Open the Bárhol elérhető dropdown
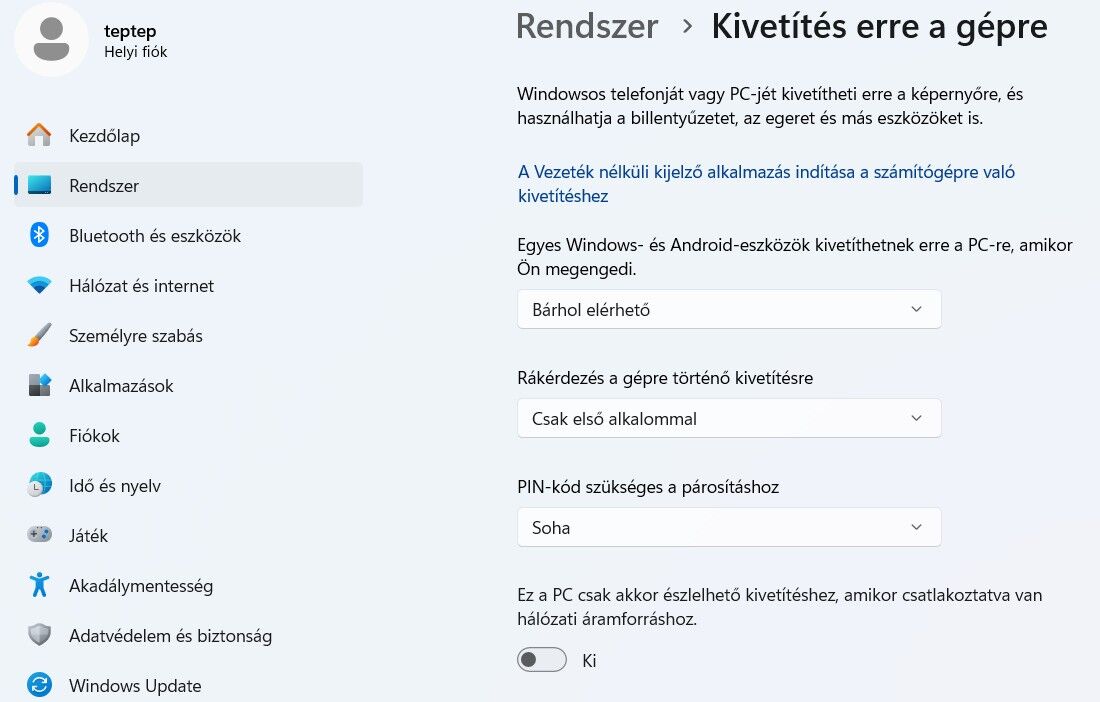 tap(729, 310)
